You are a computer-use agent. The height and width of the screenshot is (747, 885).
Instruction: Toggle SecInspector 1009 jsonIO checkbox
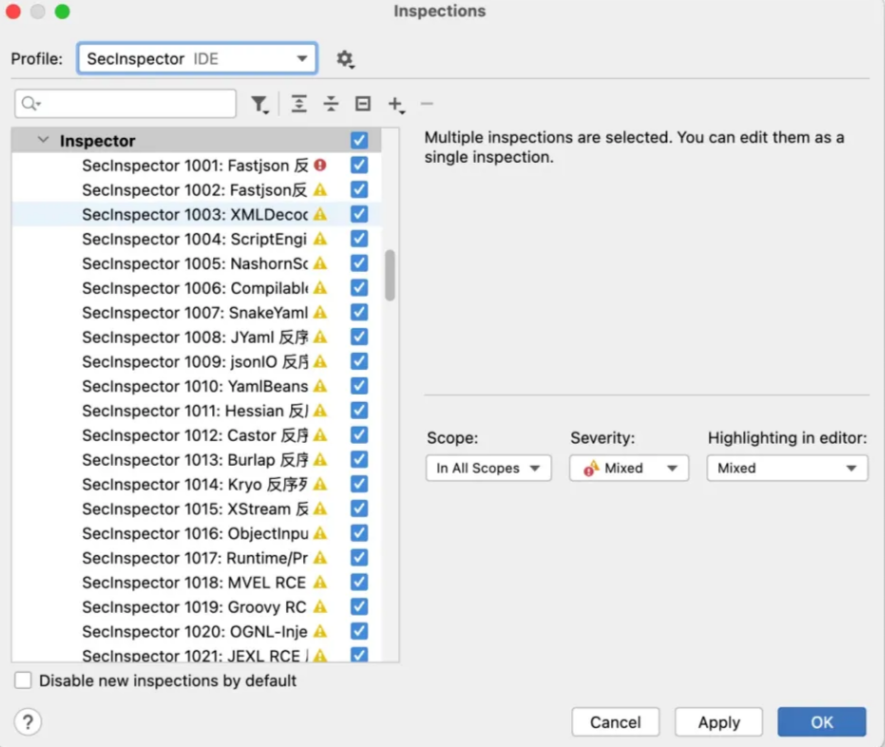point(359,361)
